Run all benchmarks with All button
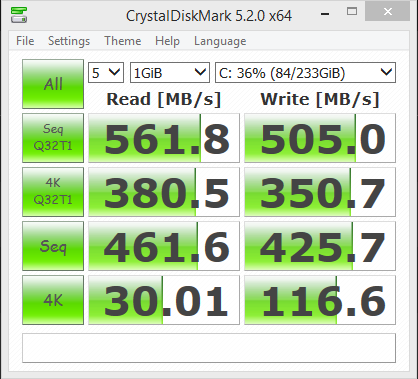This screenshot has width=418, height=379. (x=53, y=84)
